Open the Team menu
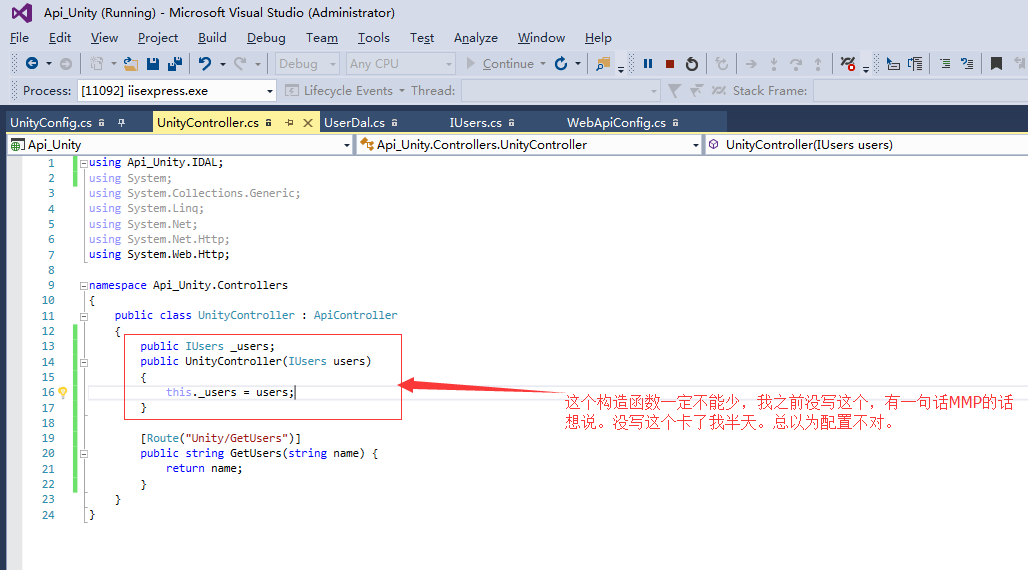 (x=321, y=38)
